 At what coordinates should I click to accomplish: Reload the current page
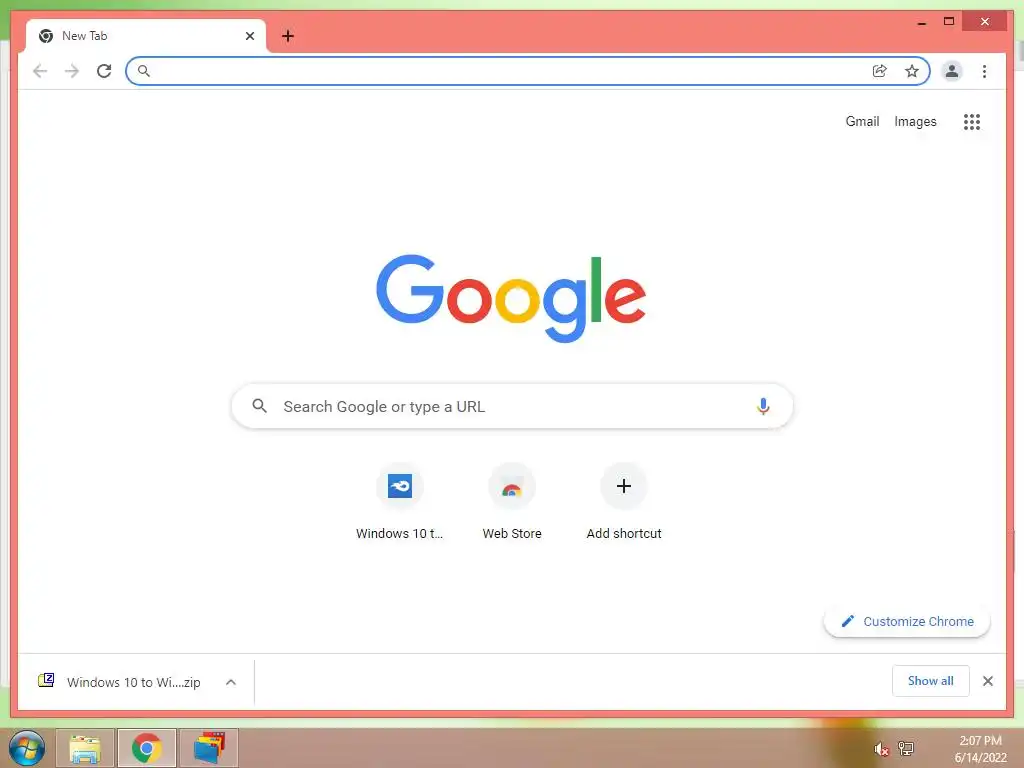104,71
